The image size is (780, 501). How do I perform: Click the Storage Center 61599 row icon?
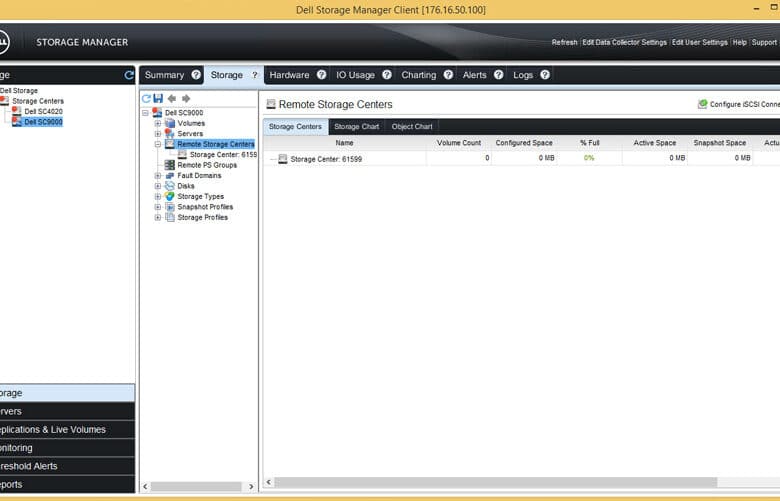point(283,159)
